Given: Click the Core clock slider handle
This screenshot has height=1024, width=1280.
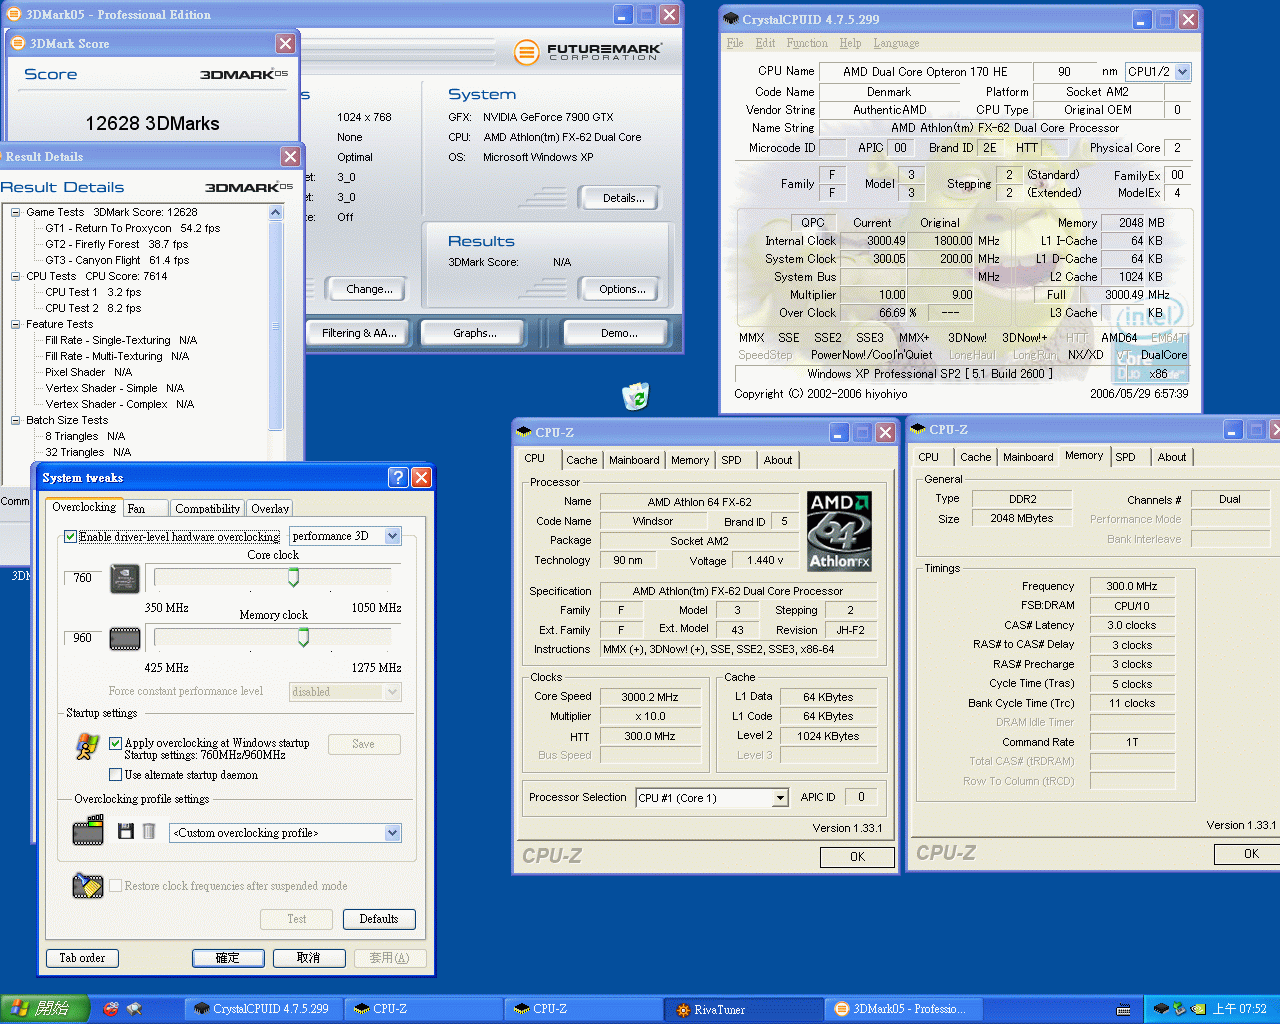Looking at the screenshot, I should (293, 577).
